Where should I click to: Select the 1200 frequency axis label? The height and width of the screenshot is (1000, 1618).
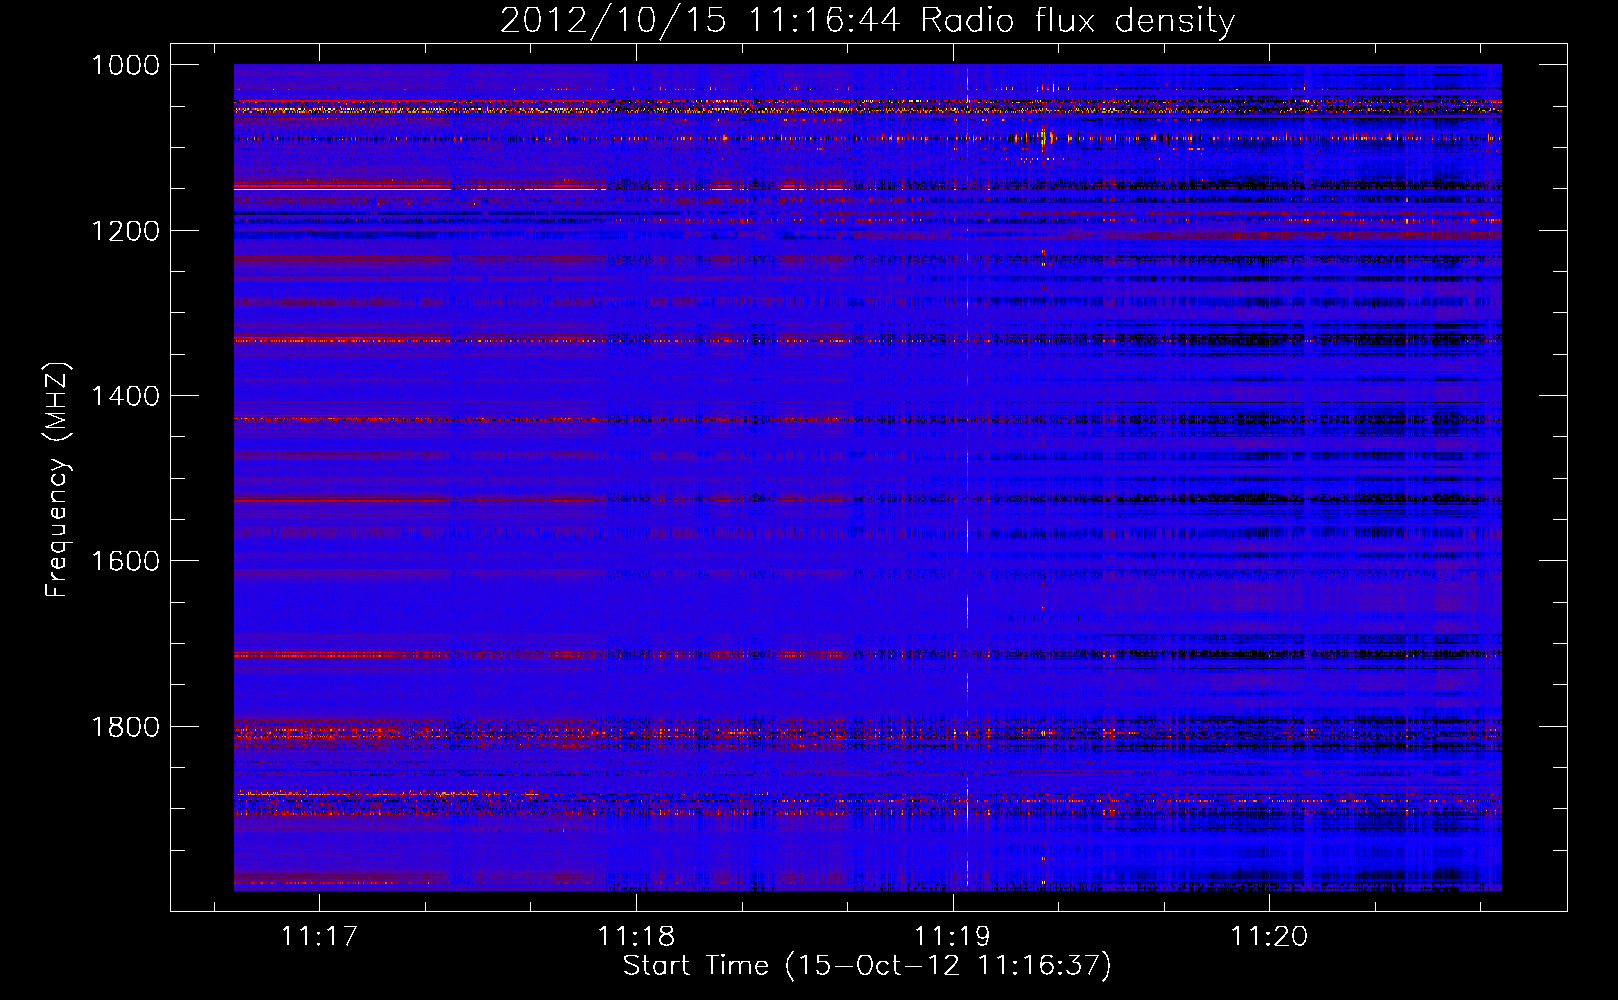[125, 231]
